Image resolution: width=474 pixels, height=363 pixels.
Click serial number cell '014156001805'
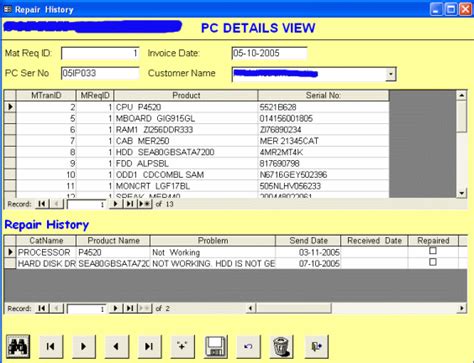323,118
